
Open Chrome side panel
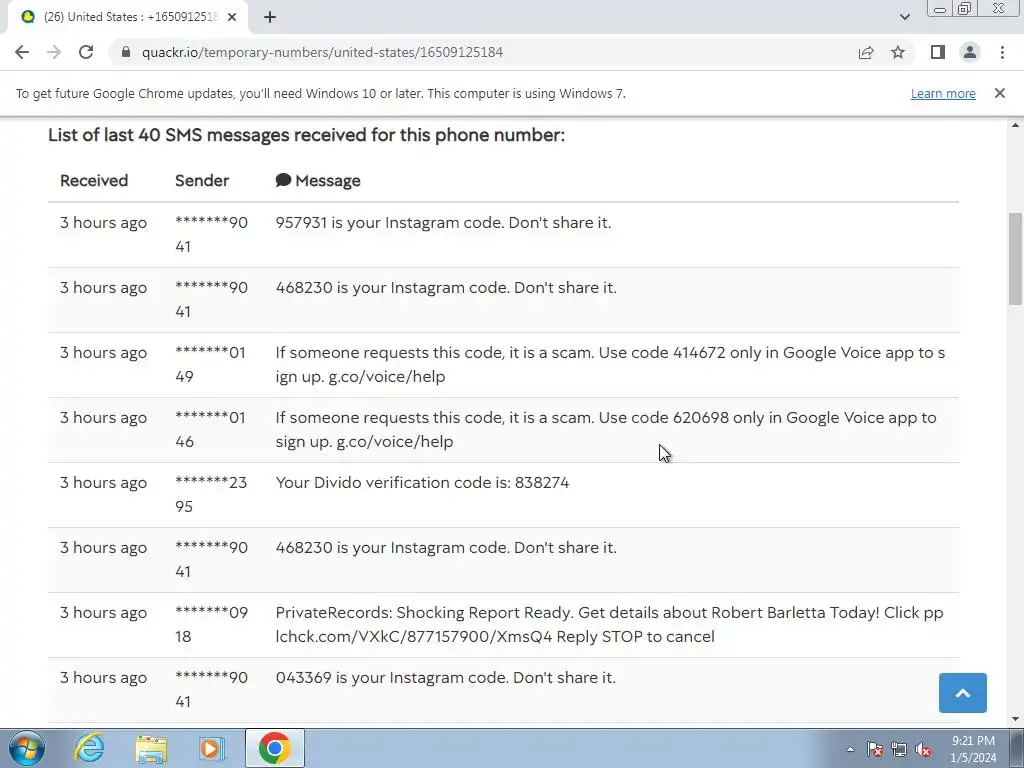click(x=938, y=52)
